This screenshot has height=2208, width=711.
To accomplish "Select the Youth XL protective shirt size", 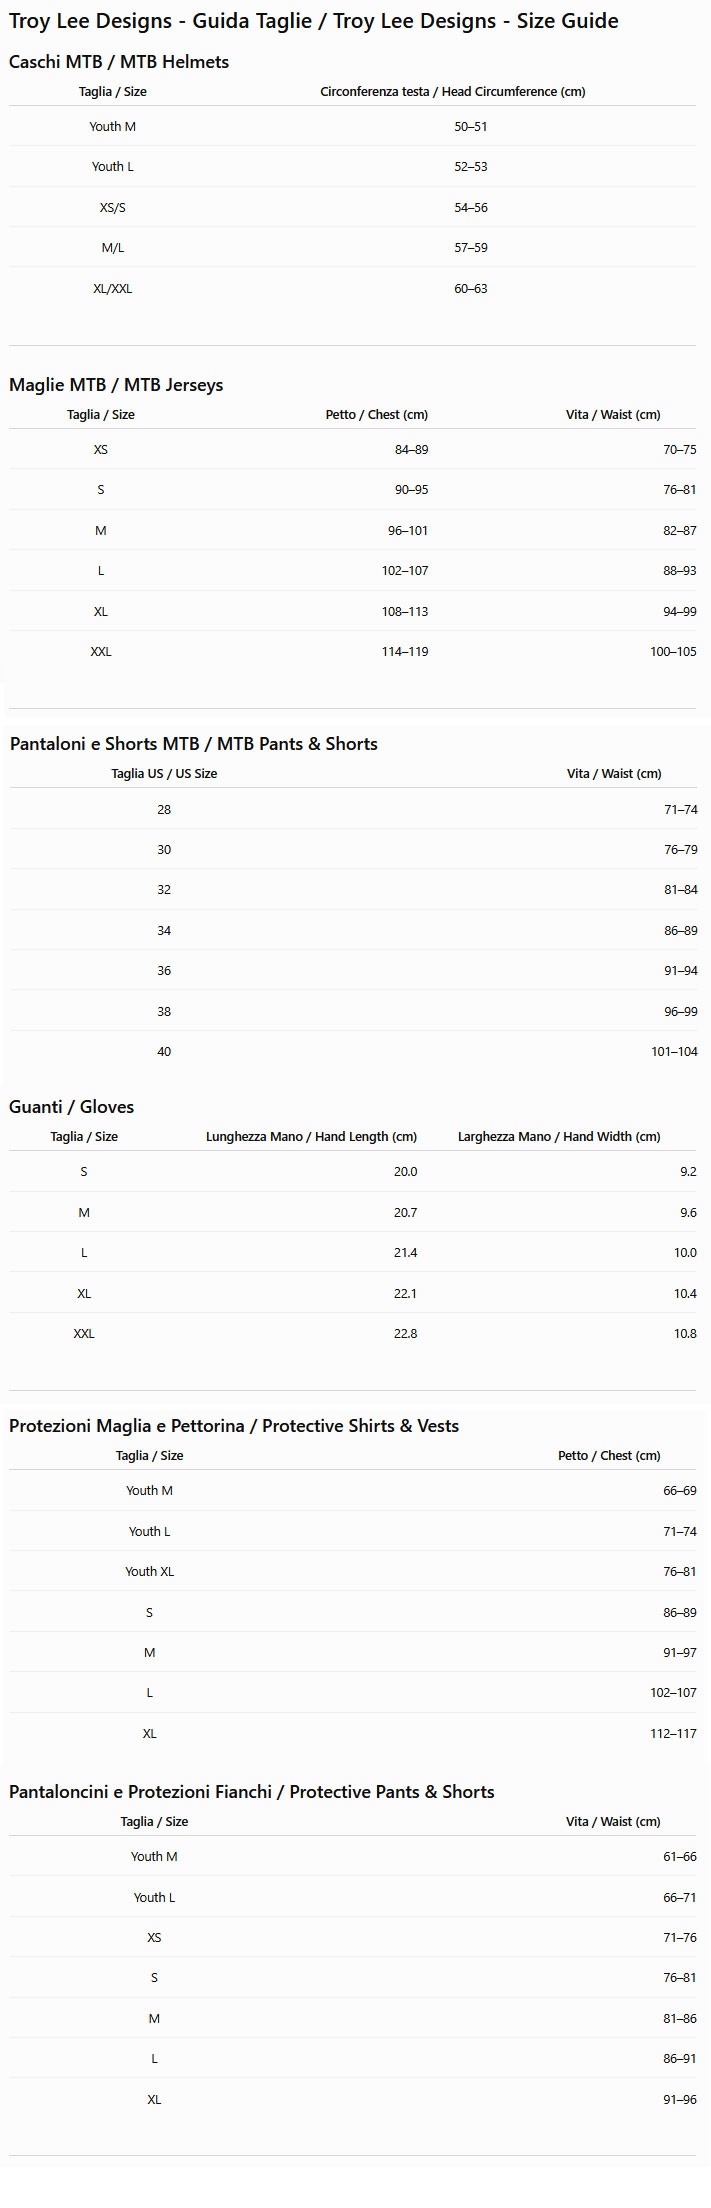I will coord(149,1572).
